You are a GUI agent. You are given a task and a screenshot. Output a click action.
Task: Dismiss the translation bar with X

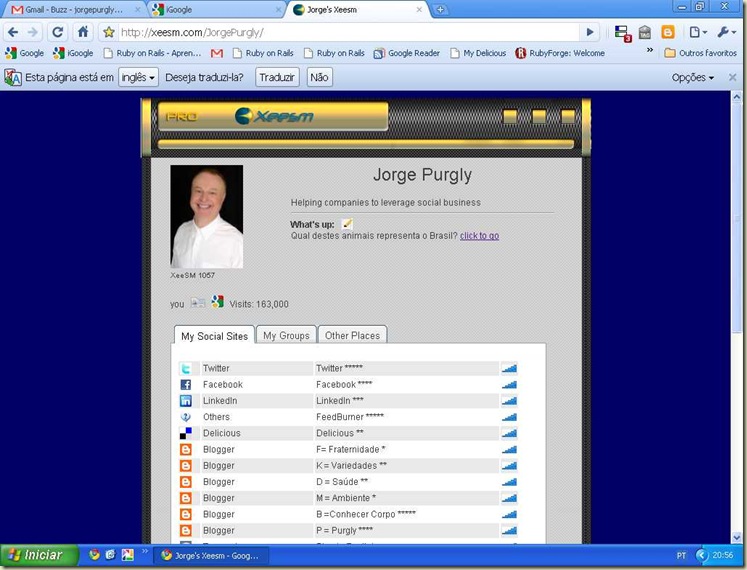coord(733,77)
